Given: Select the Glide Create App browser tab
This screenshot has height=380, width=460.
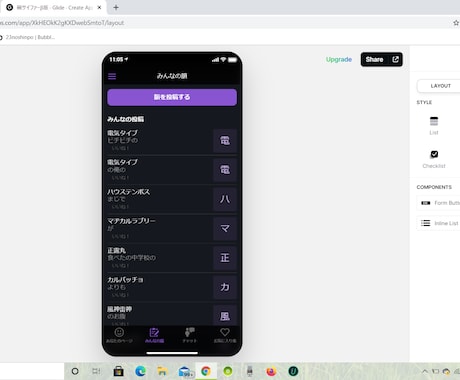Looking at the screenshot, I should (x=54, y=7).
